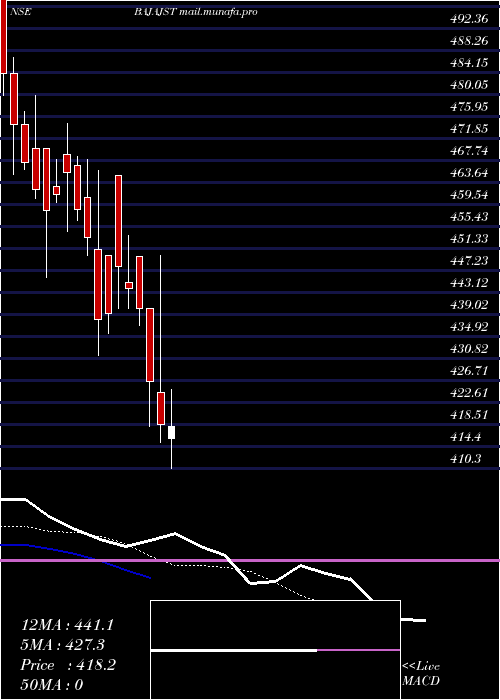This screenshot has height=700, width=500.
Task: Click the pink segment in MACD box
Action: pos(358,650)
